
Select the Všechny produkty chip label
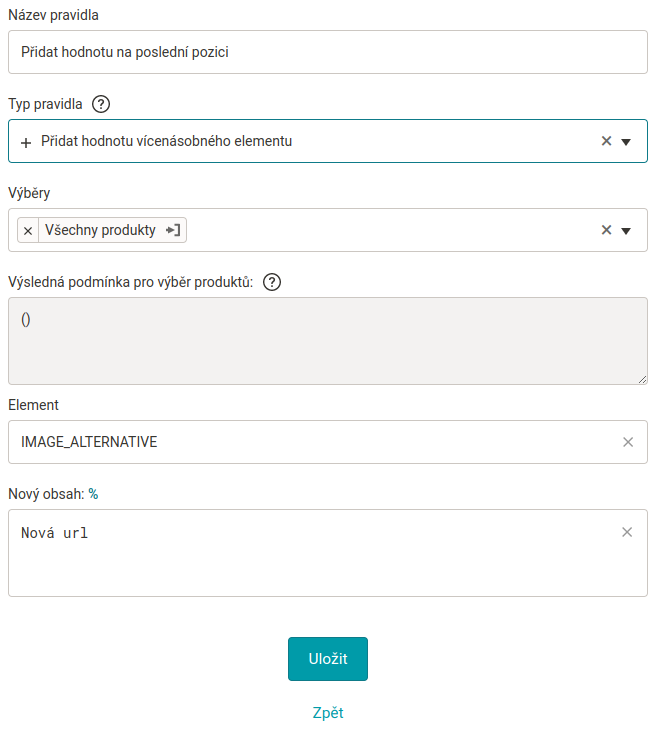pyautogui.click(x=100, y=230)
